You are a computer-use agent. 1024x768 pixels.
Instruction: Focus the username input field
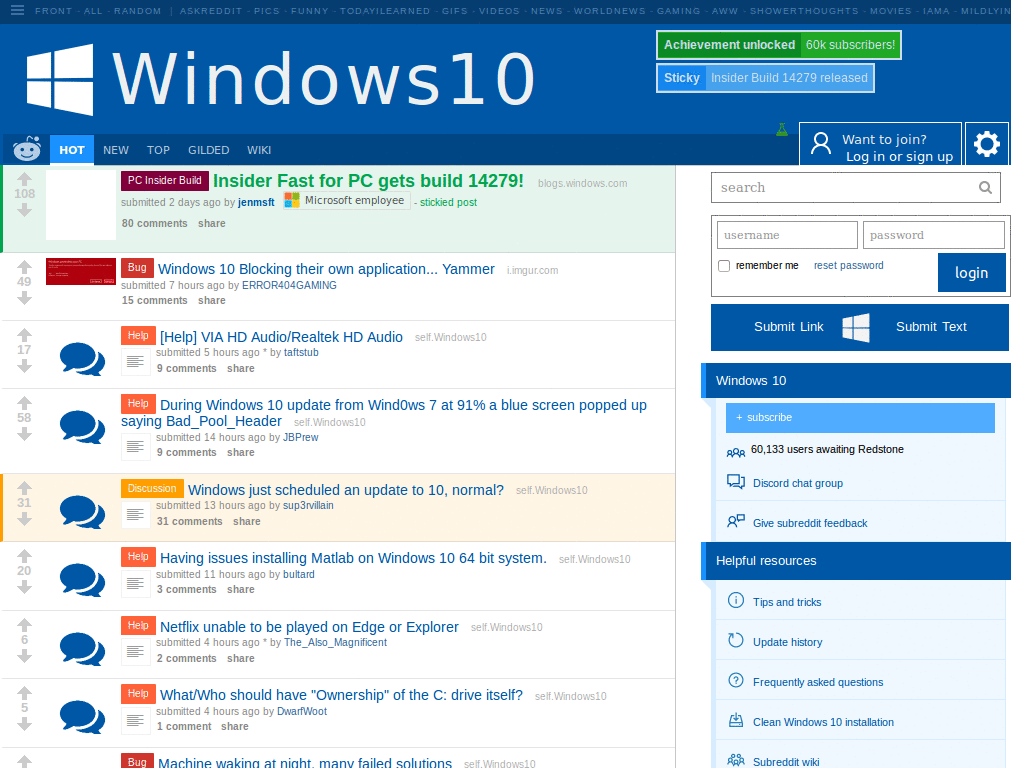point(787,235)
